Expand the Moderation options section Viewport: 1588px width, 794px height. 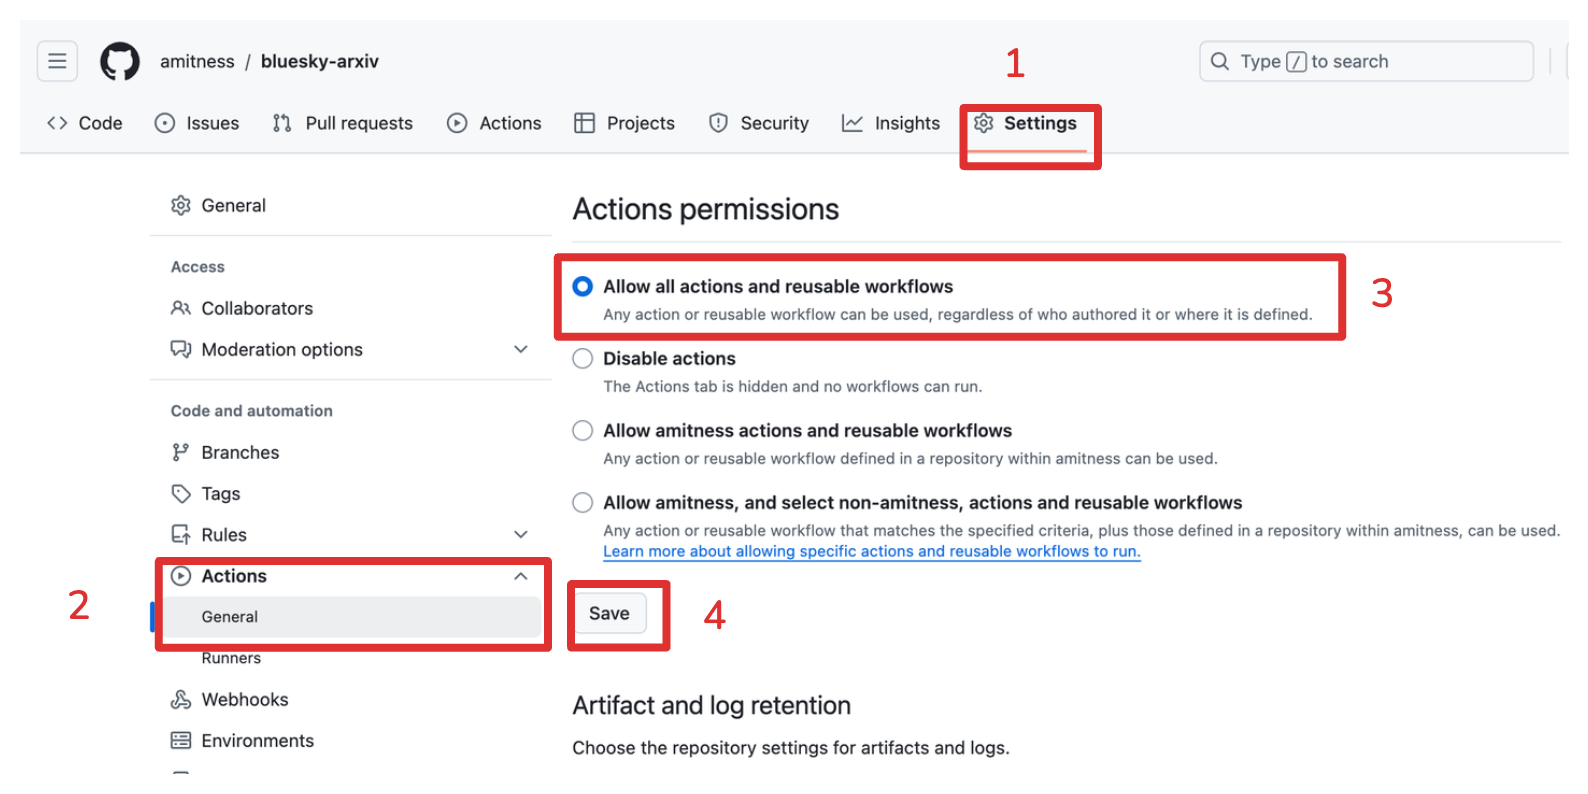click(520, 349)
